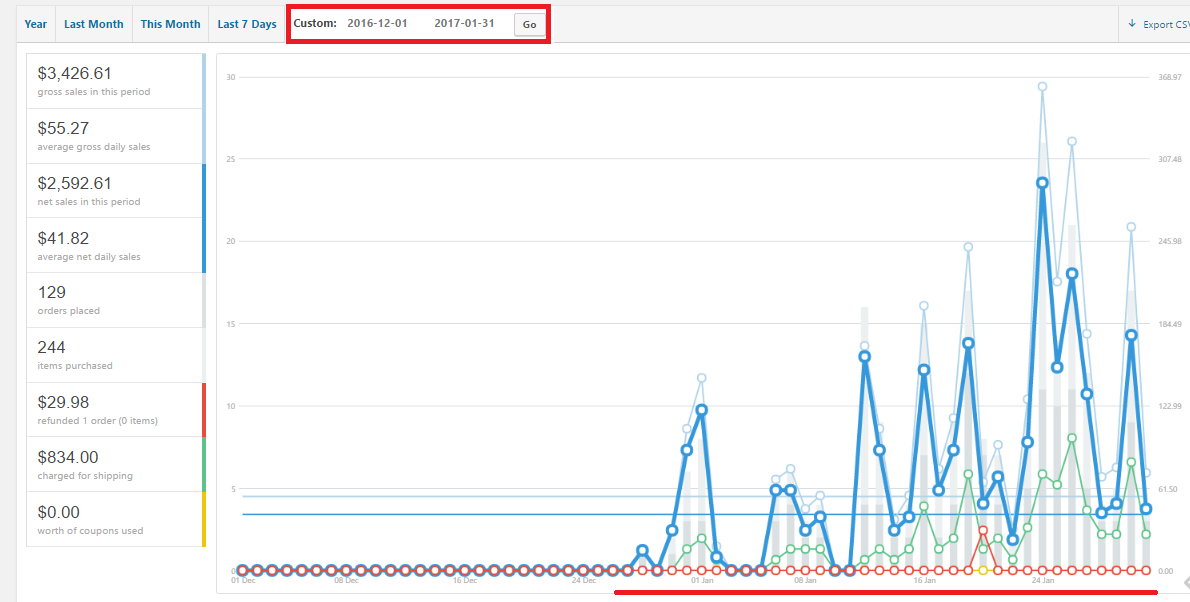Highlight gross sales in this period legend
This screenshot has height=602, width=1190.
[x=115, y=81]
